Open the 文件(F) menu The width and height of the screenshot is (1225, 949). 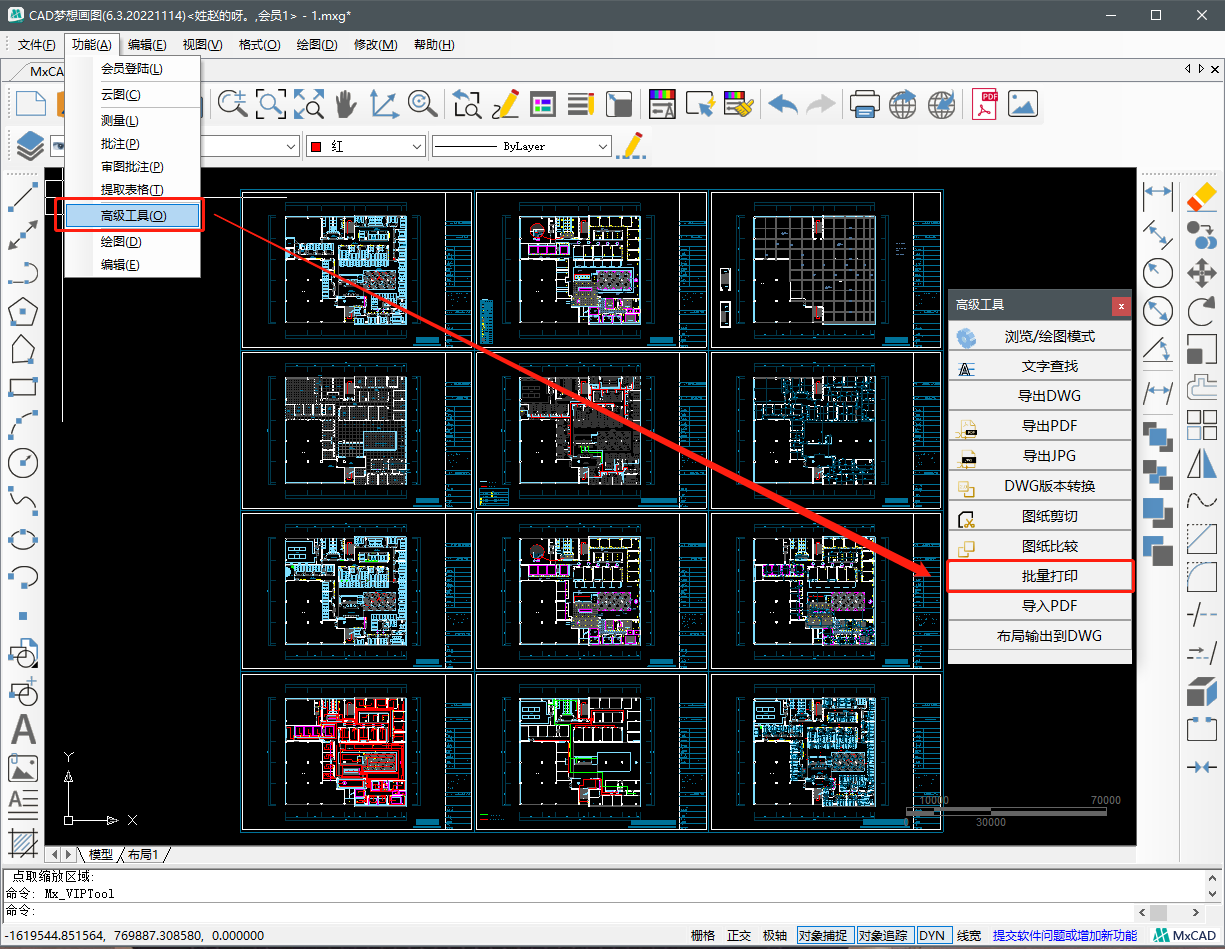pyautogui.click(x=37, y=45)
